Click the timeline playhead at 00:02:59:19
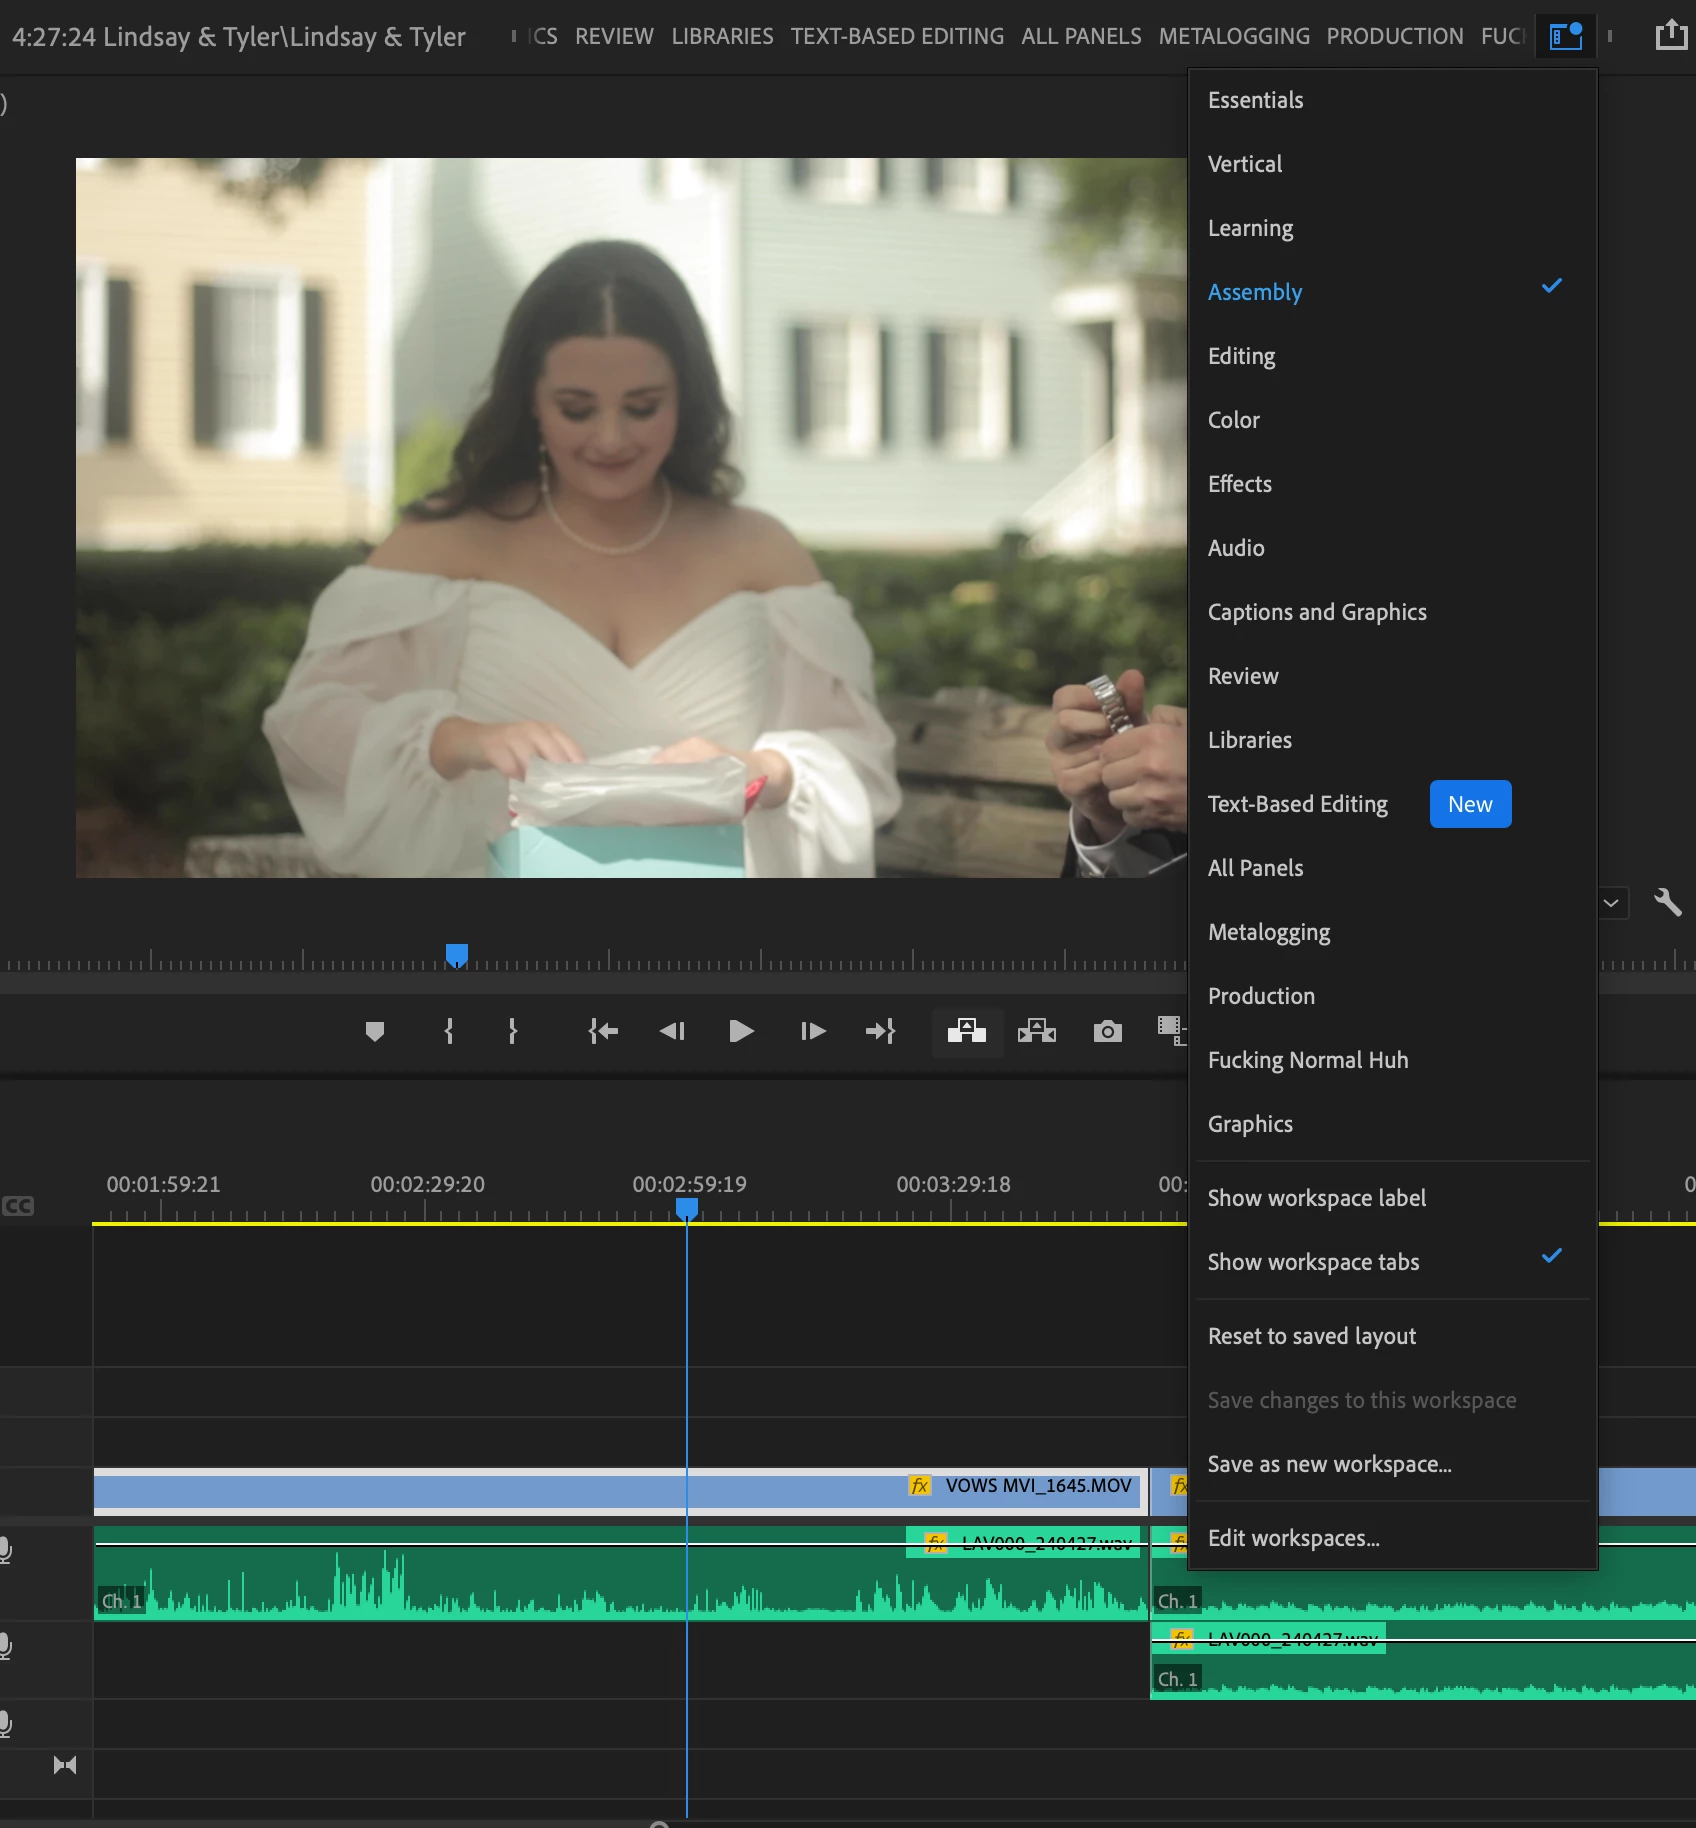 pyautogui.click(x=687, y=1209)
